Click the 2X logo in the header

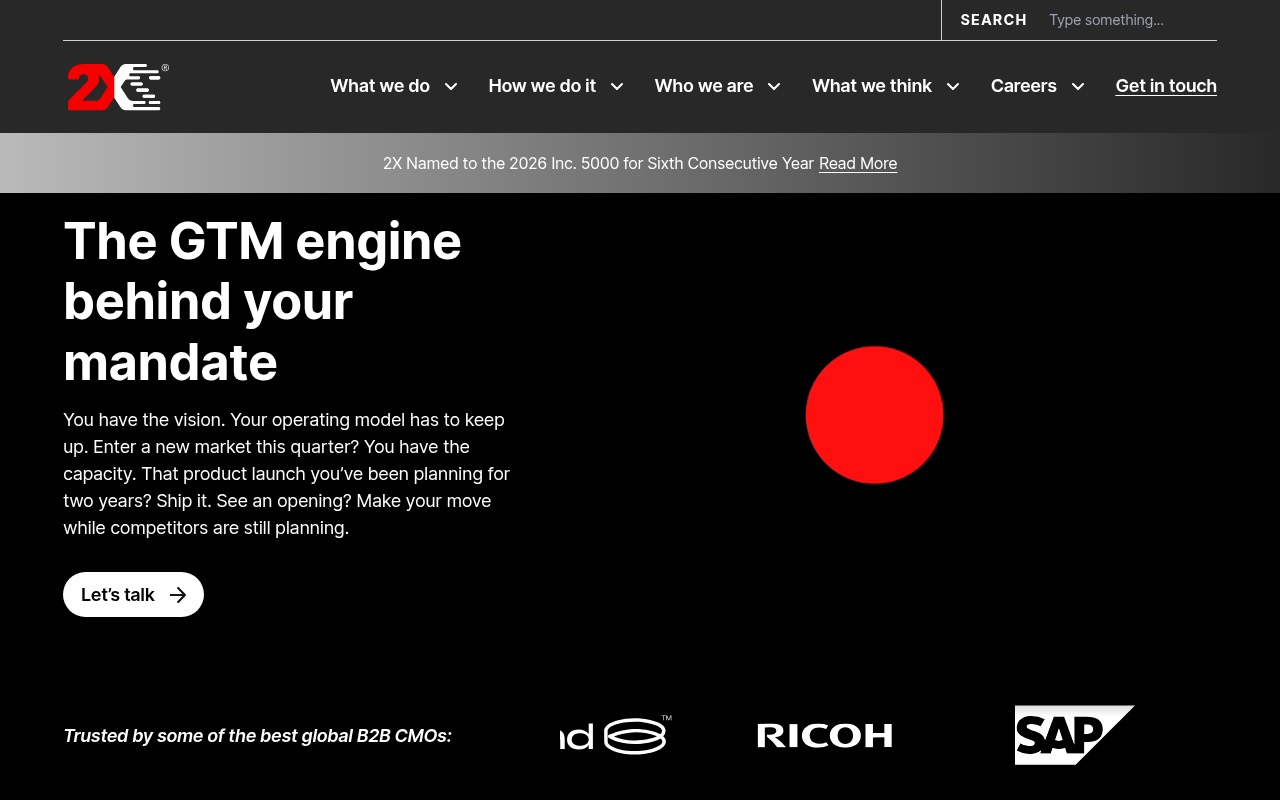point(117,87)
